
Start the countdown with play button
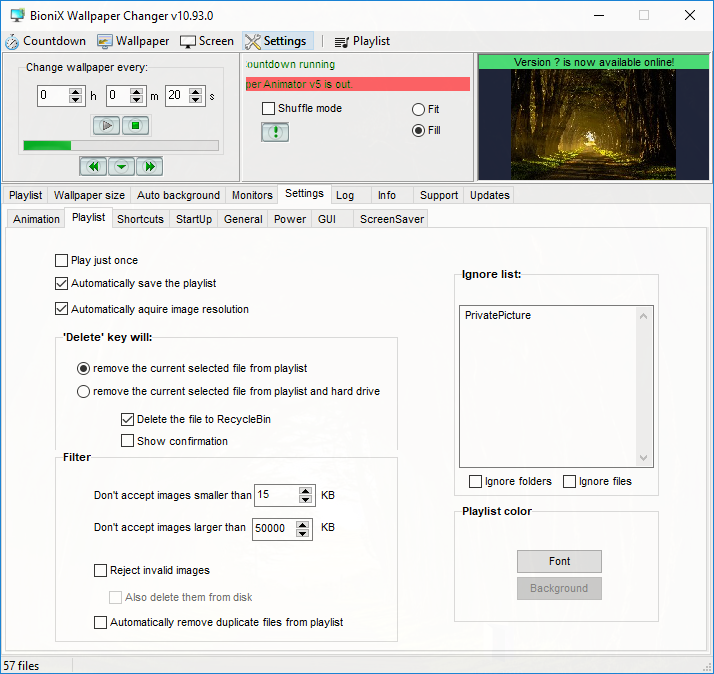[x=106, y=125]
